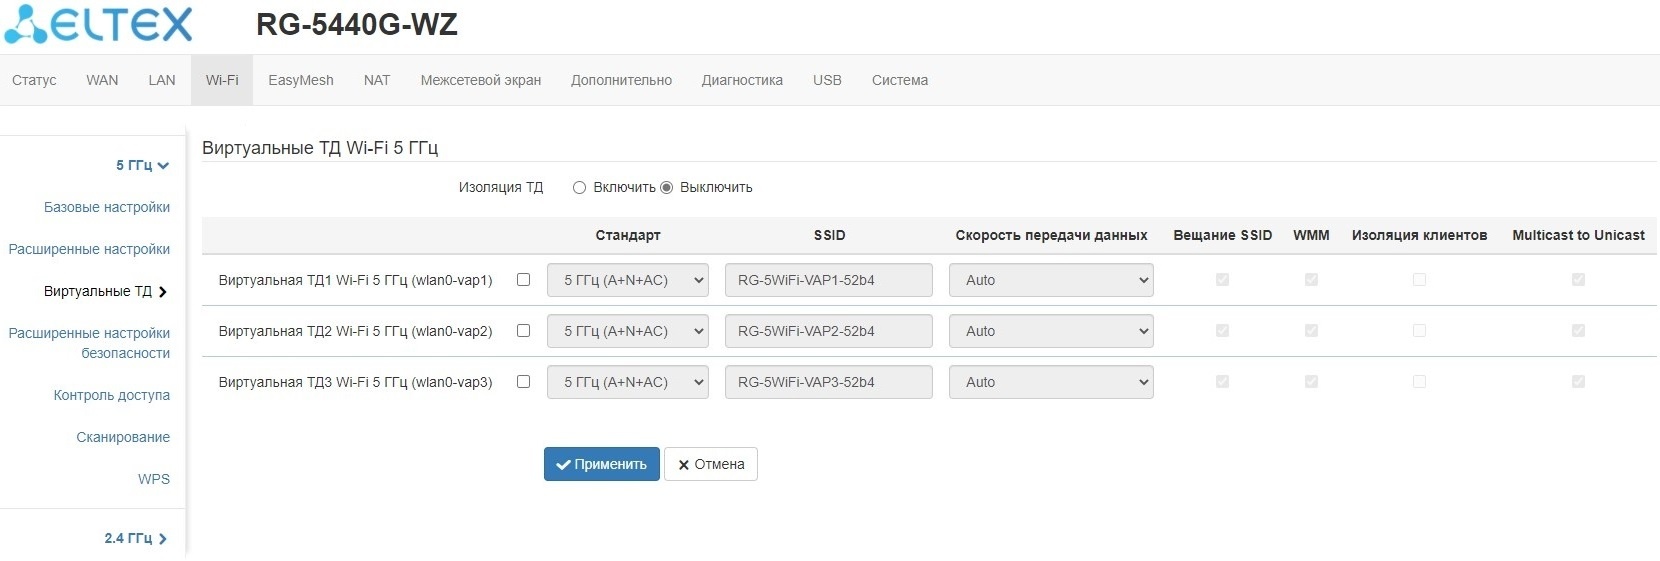Collapse the 5 ГГц section chevron
The image size is (1660, 561).
point(163,166)
